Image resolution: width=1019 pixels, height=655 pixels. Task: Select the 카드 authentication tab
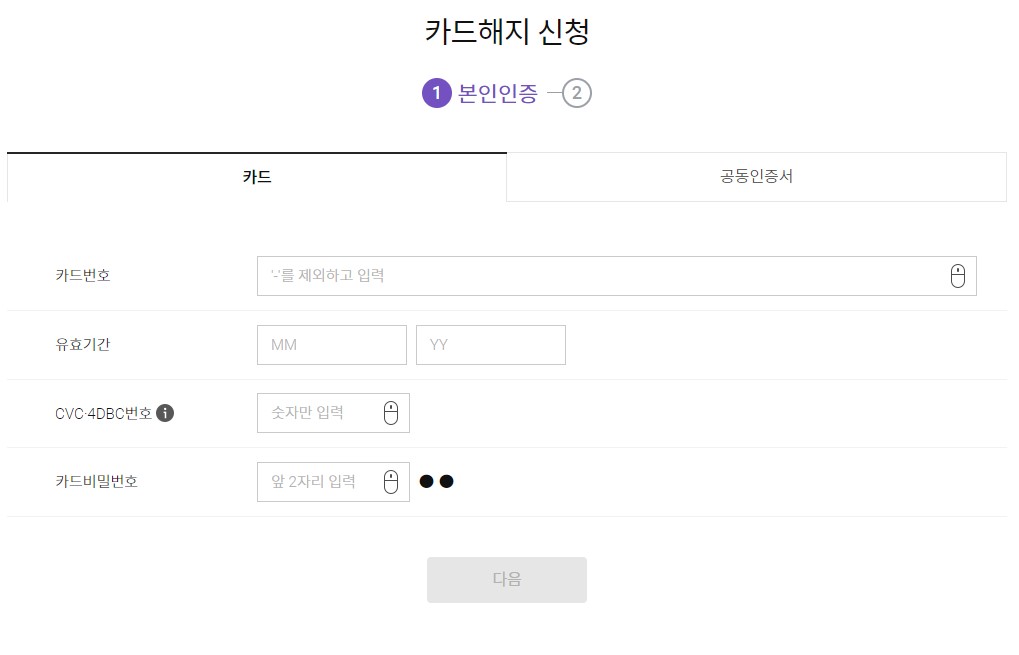(x=257, y=176)
